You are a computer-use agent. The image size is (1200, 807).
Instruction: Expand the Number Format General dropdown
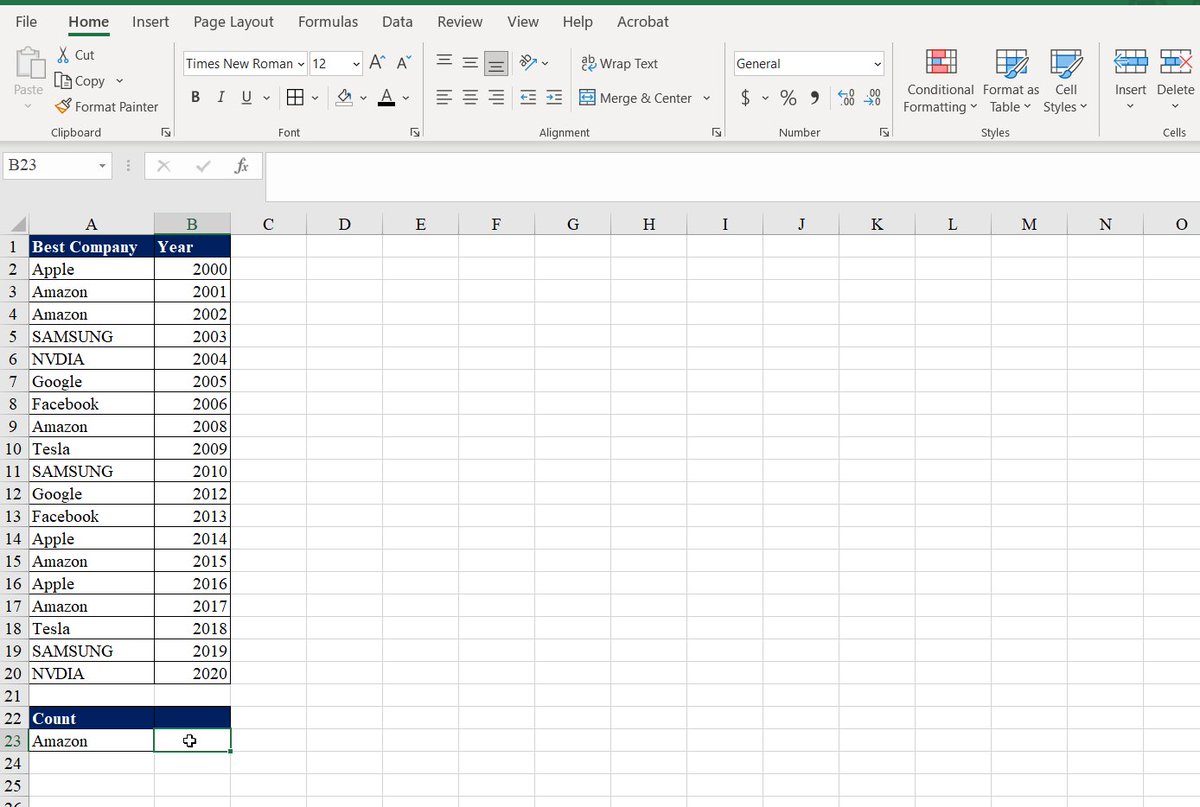coord(878,64)
